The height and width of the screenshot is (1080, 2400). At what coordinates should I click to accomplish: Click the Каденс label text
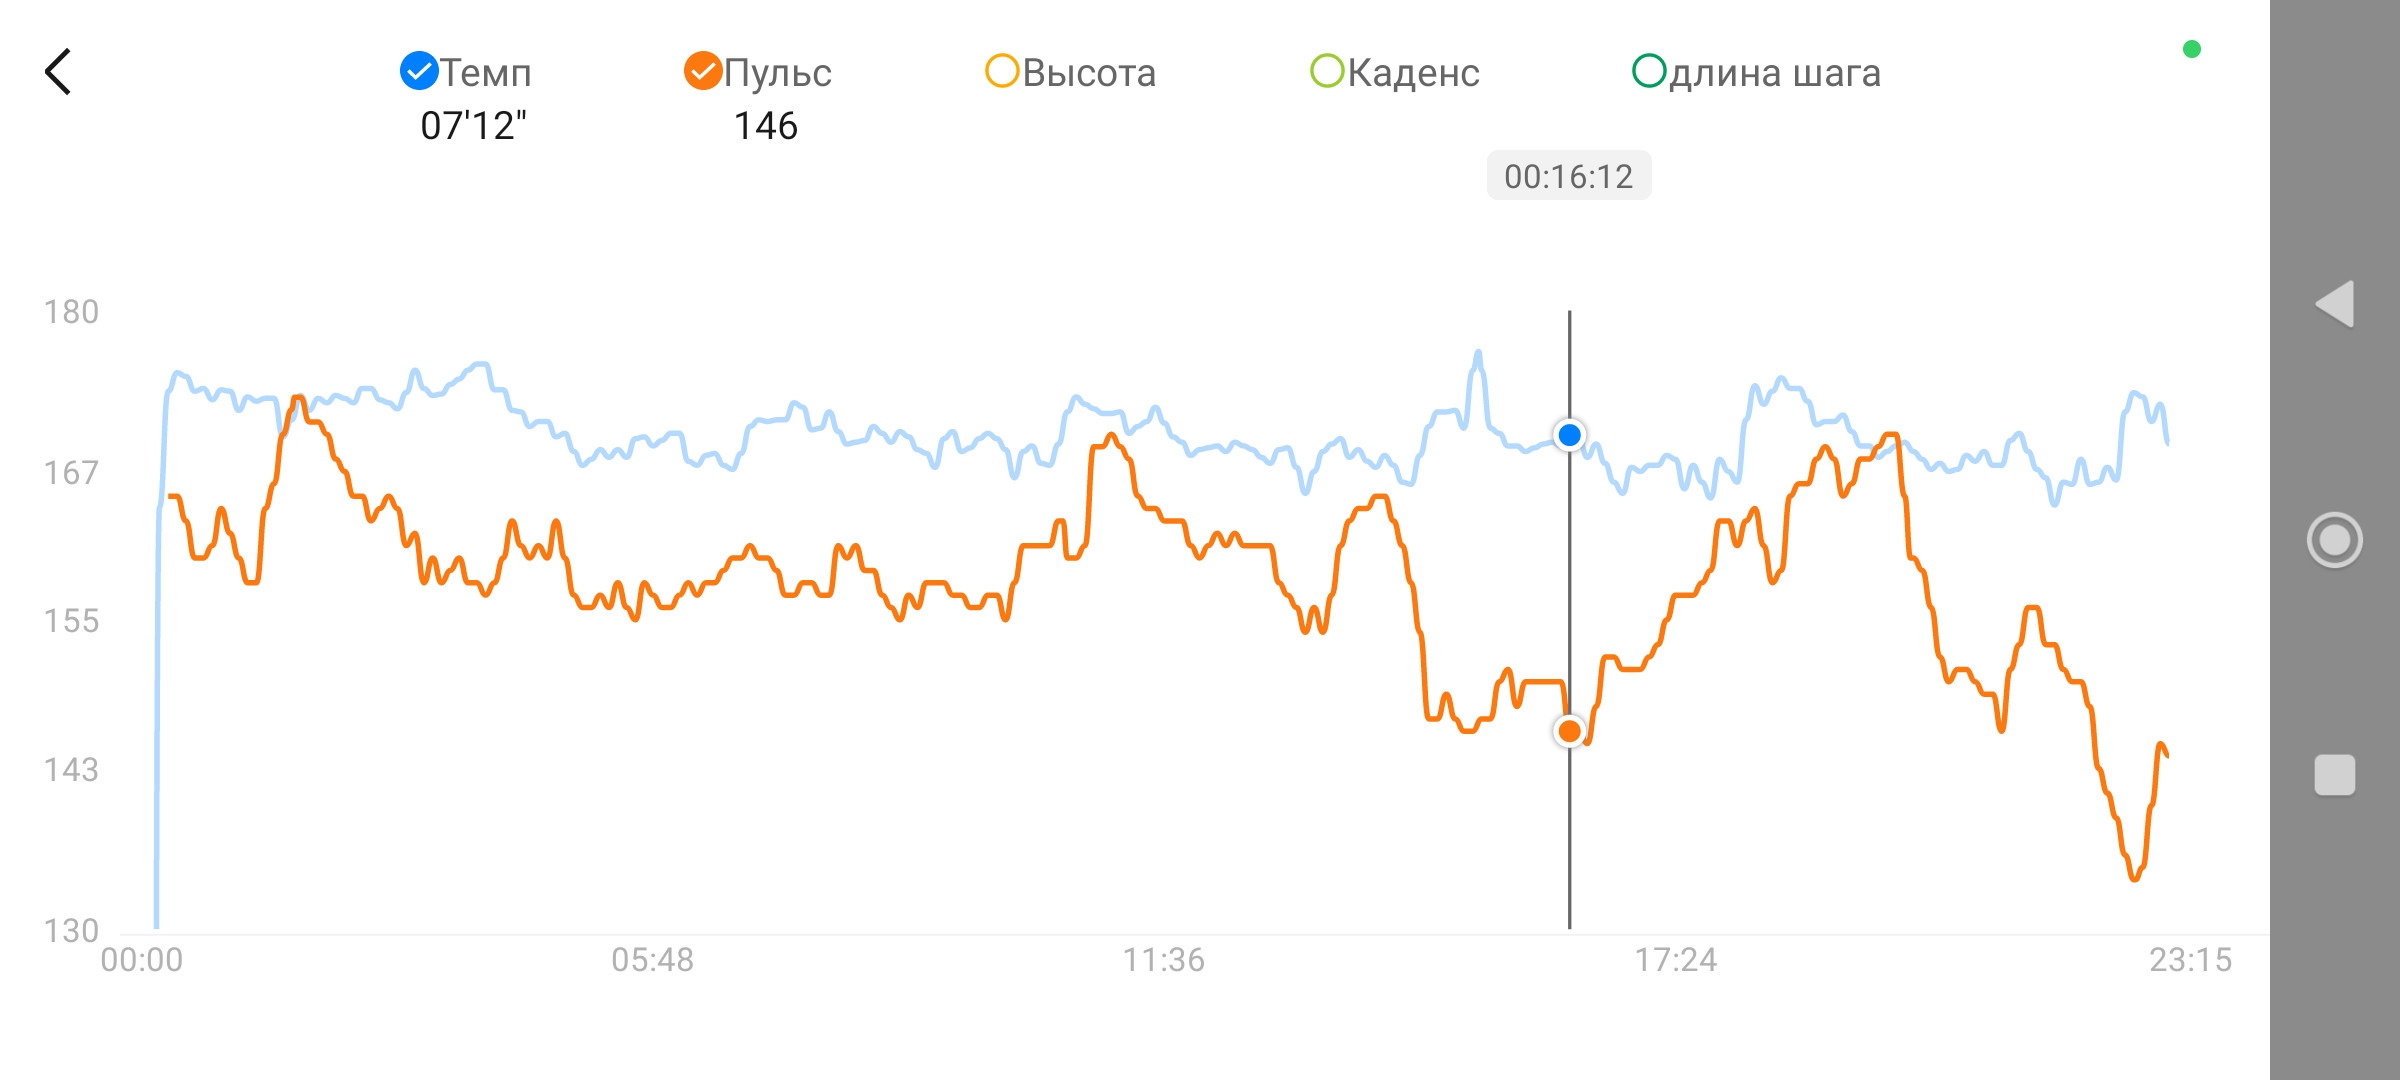[1413, 73]
